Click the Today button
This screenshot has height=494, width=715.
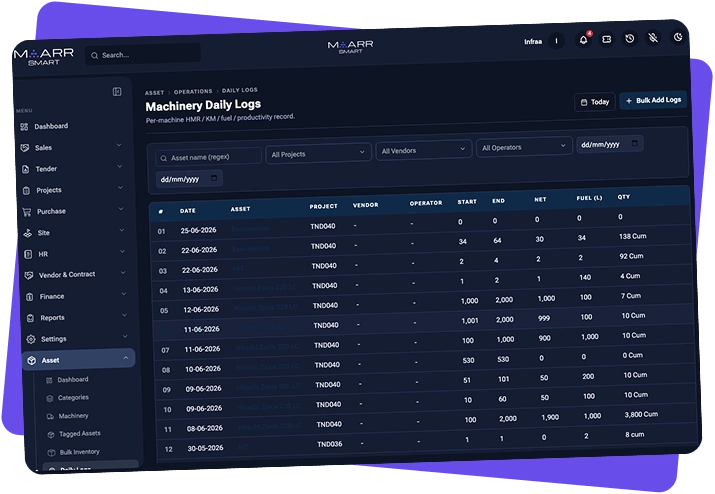click(x=595, y=102)
